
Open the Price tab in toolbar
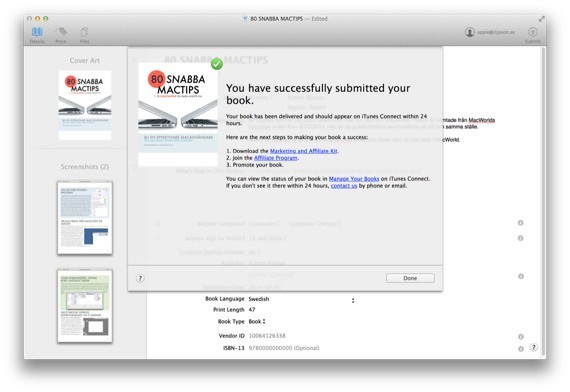61,35
